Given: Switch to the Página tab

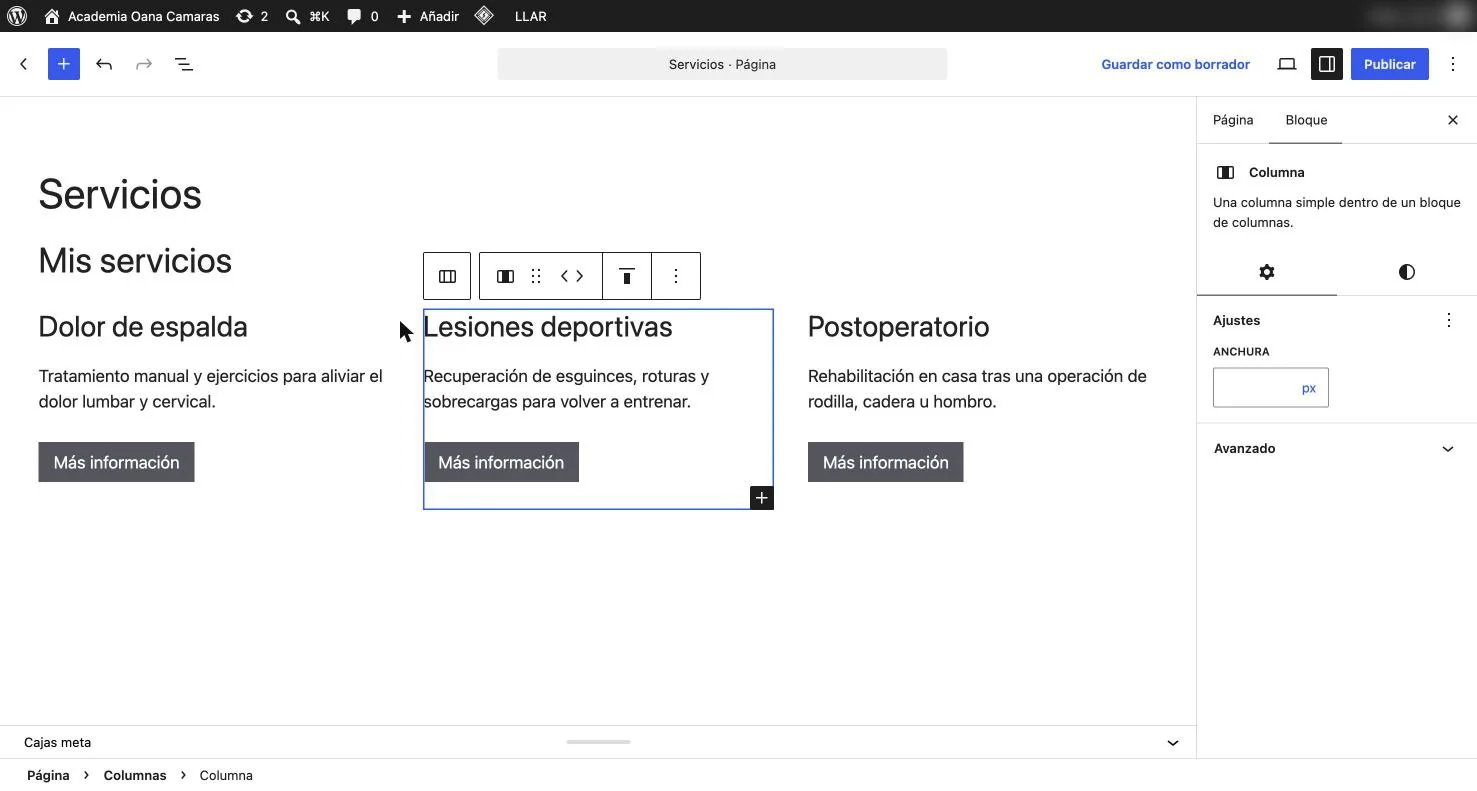Looking at the screenshot, I should point(1233,120).
